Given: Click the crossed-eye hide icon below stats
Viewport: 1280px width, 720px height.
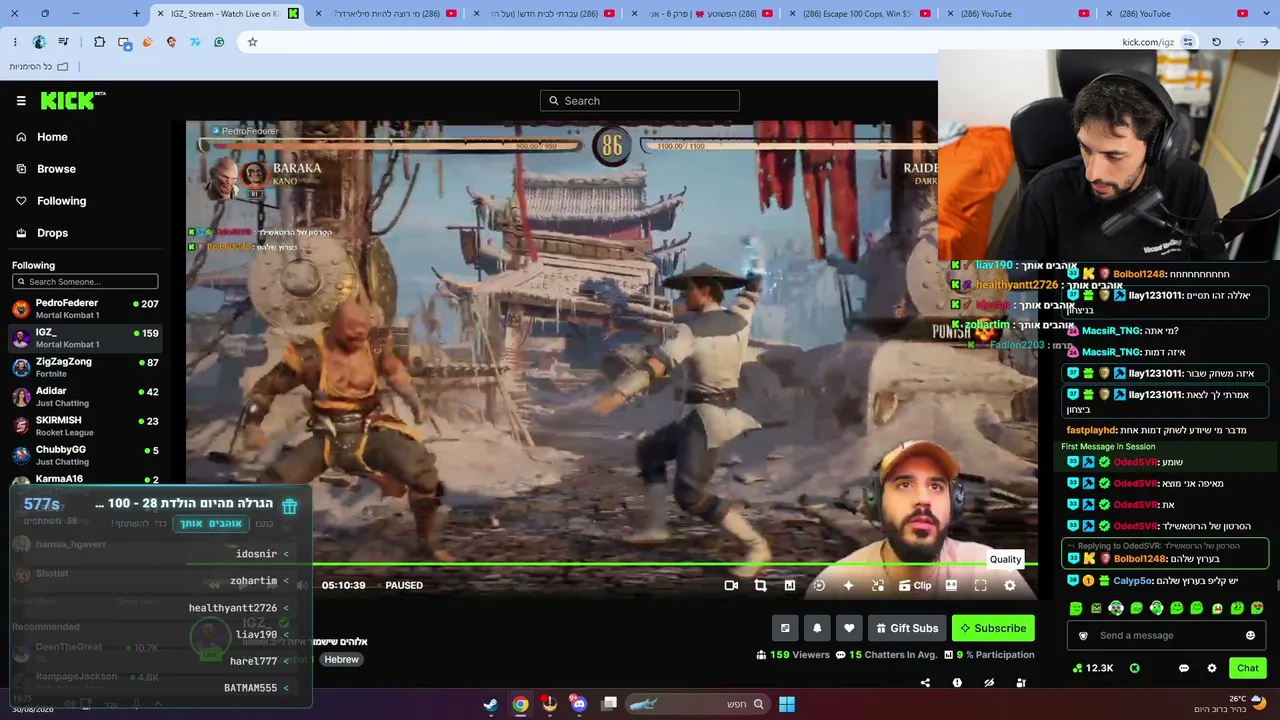Looking at the screenshot, I should coord(989,683).
